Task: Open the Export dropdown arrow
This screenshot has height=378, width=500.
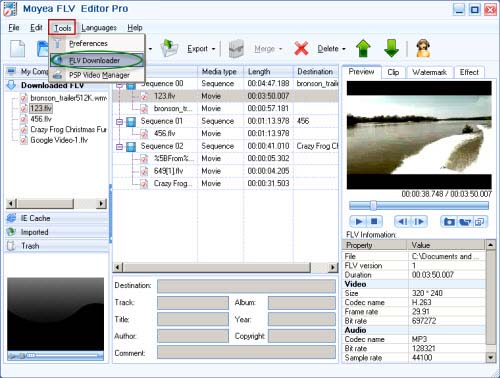Action: [x=214, y=49]
